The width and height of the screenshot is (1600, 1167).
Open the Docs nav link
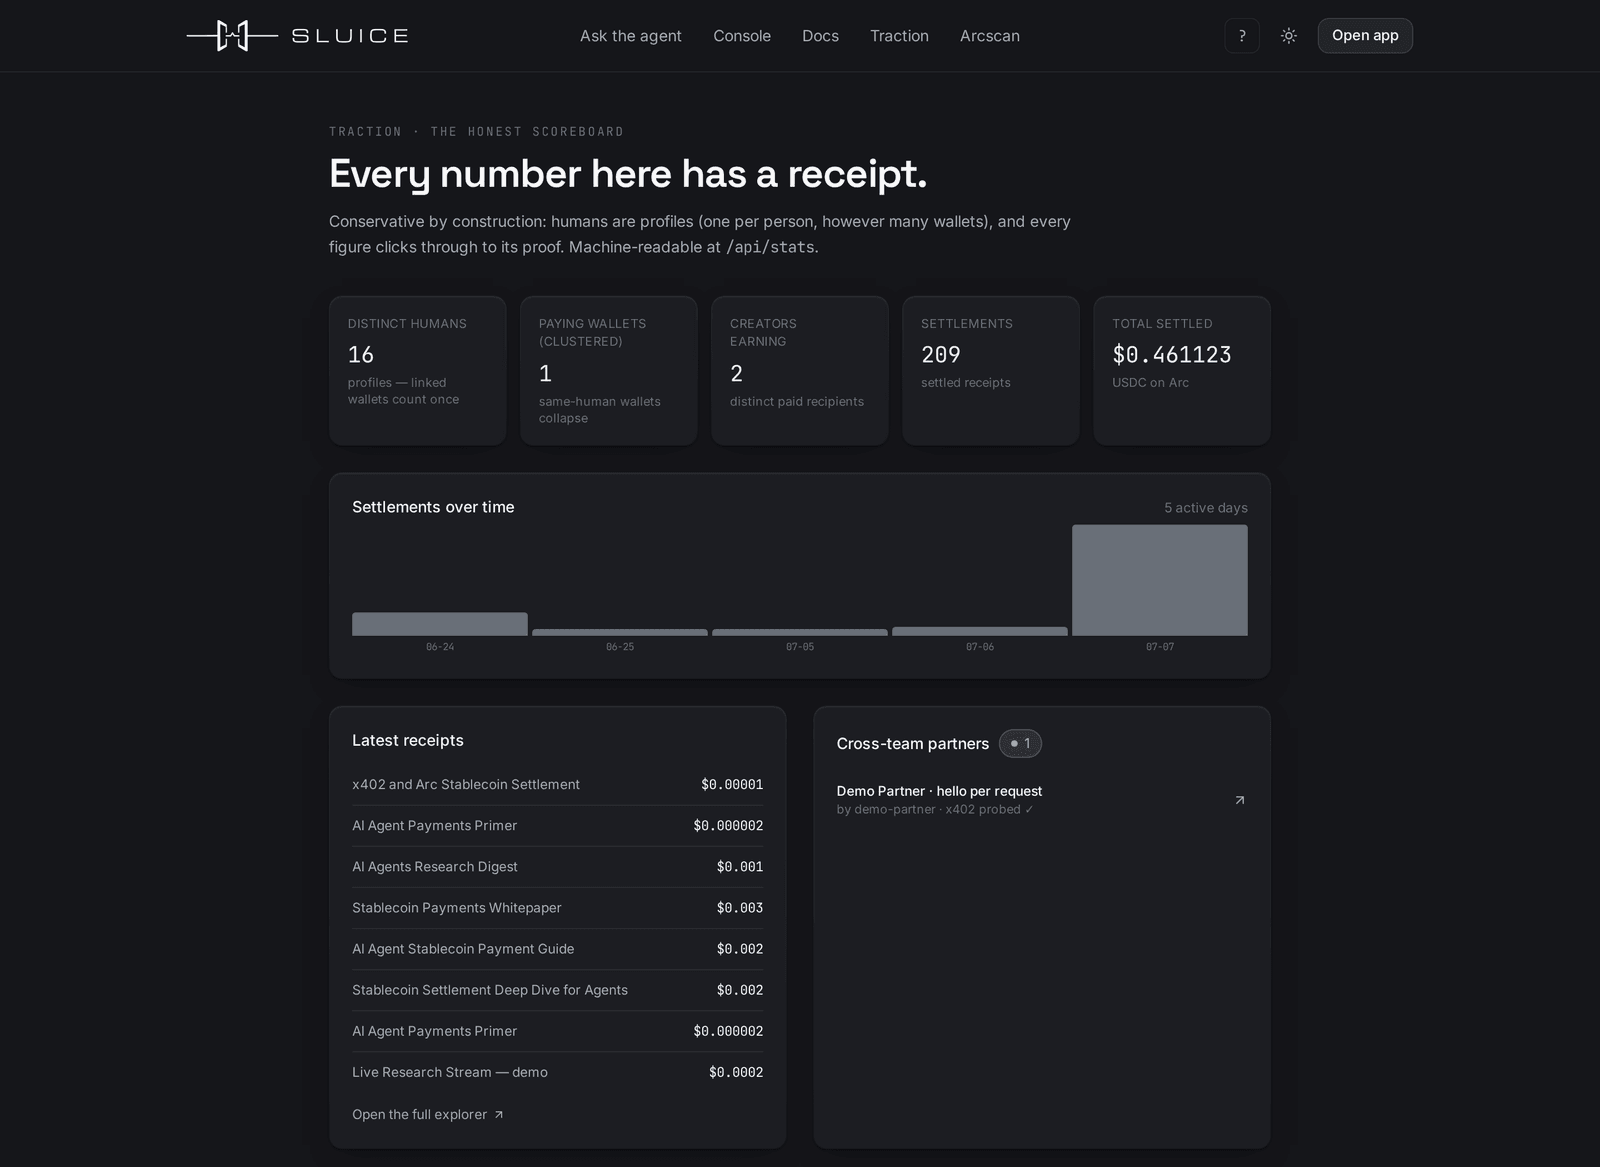coord(820,36)
